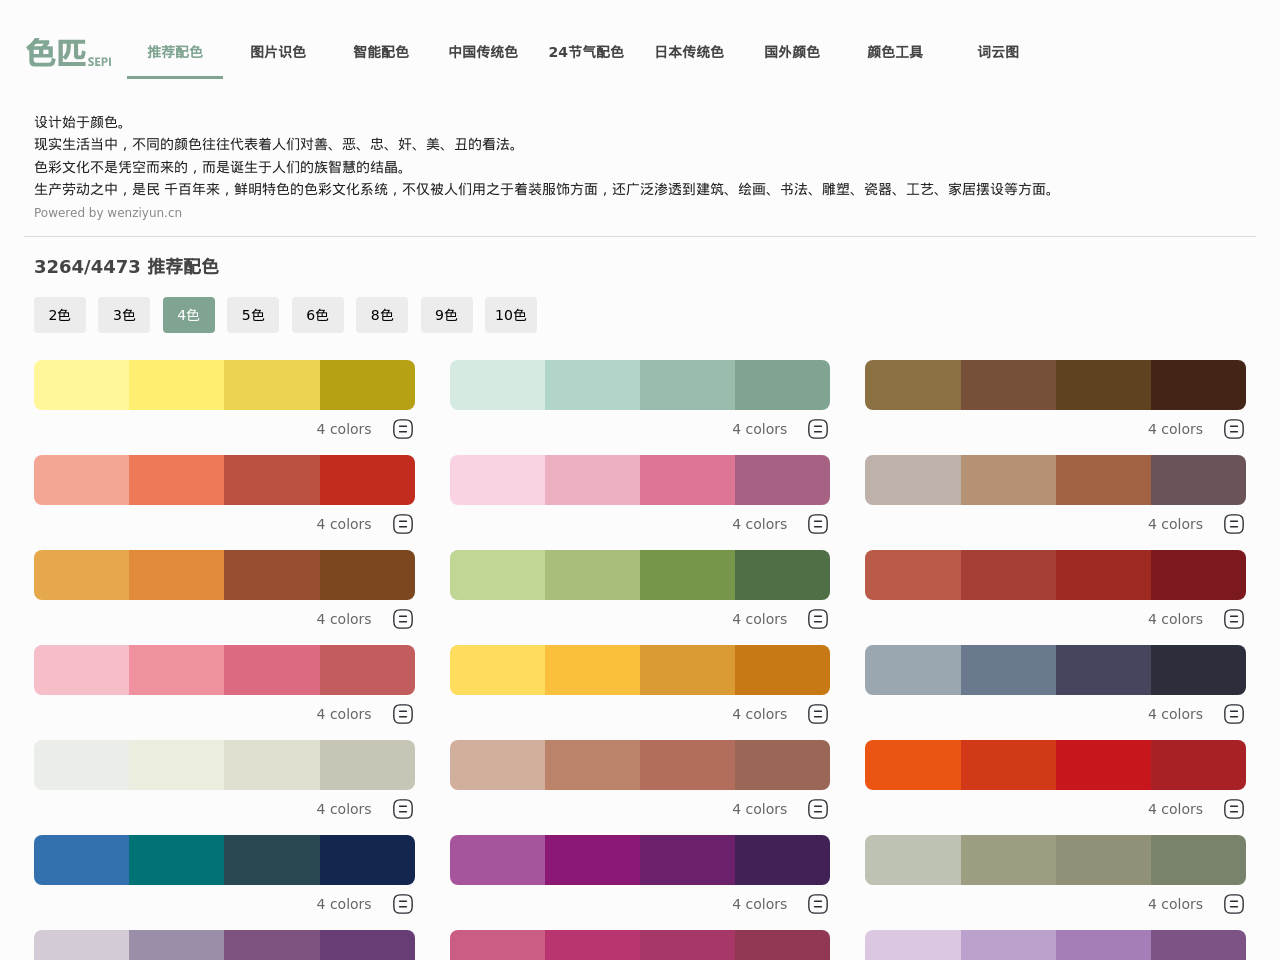Screen dimensions: 1280x960
Task: Open detail icon below purple magenta palette
Action: [x=818, y=904]
